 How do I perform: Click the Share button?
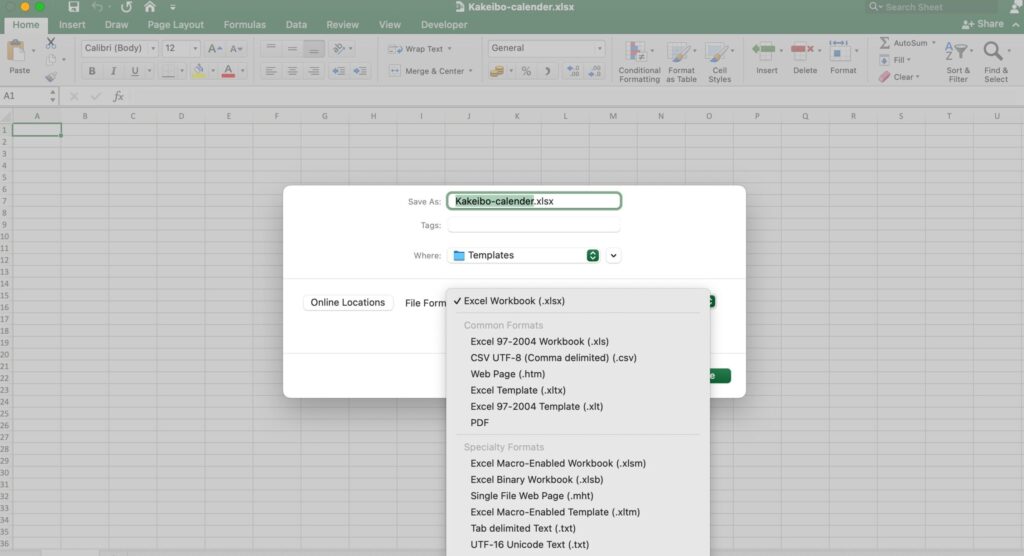[983, 24]
